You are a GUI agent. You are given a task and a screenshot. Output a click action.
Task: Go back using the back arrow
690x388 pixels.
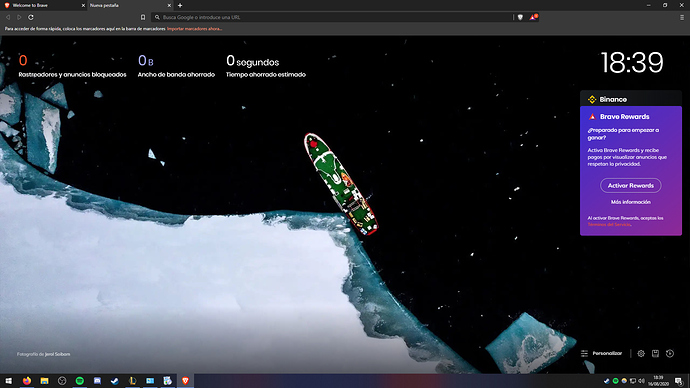[8, 17]
